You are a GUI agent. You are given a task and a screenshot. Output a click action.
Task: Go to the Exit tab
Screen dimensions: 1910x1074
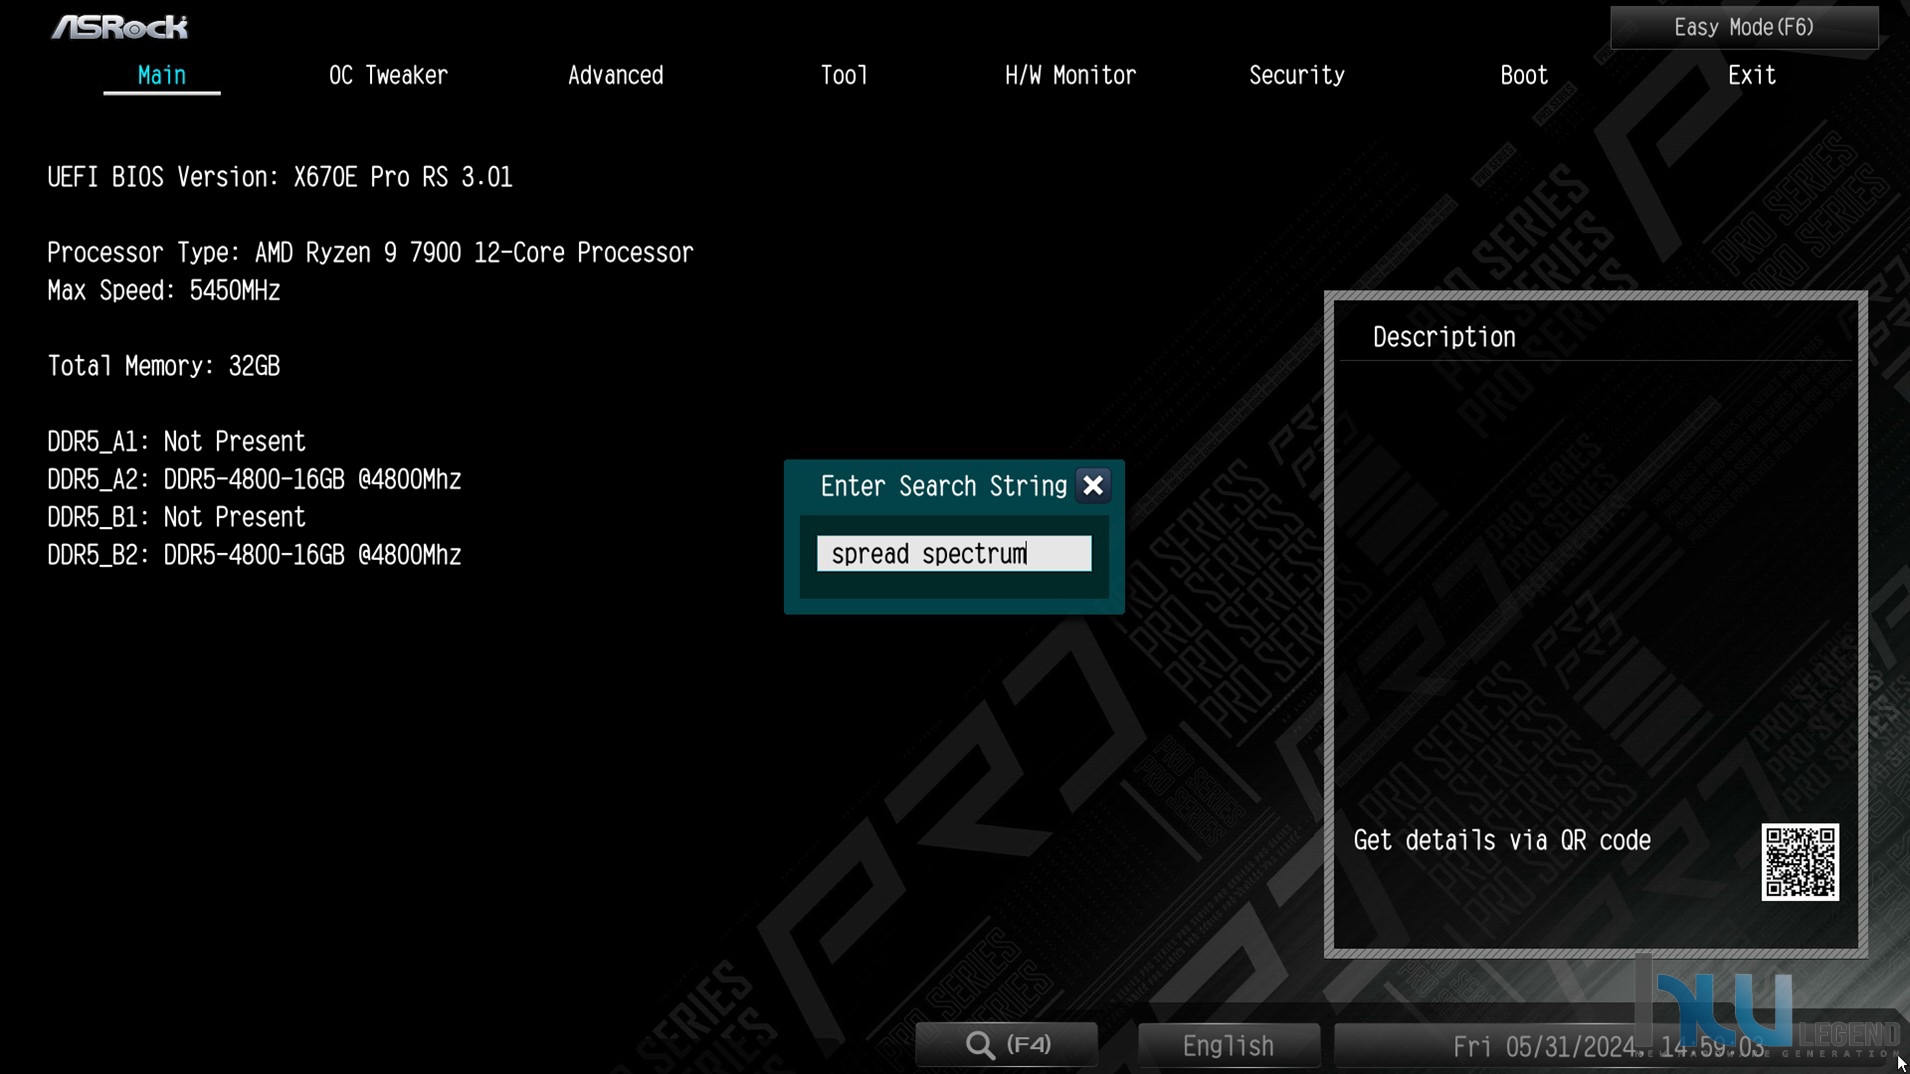1752,75
